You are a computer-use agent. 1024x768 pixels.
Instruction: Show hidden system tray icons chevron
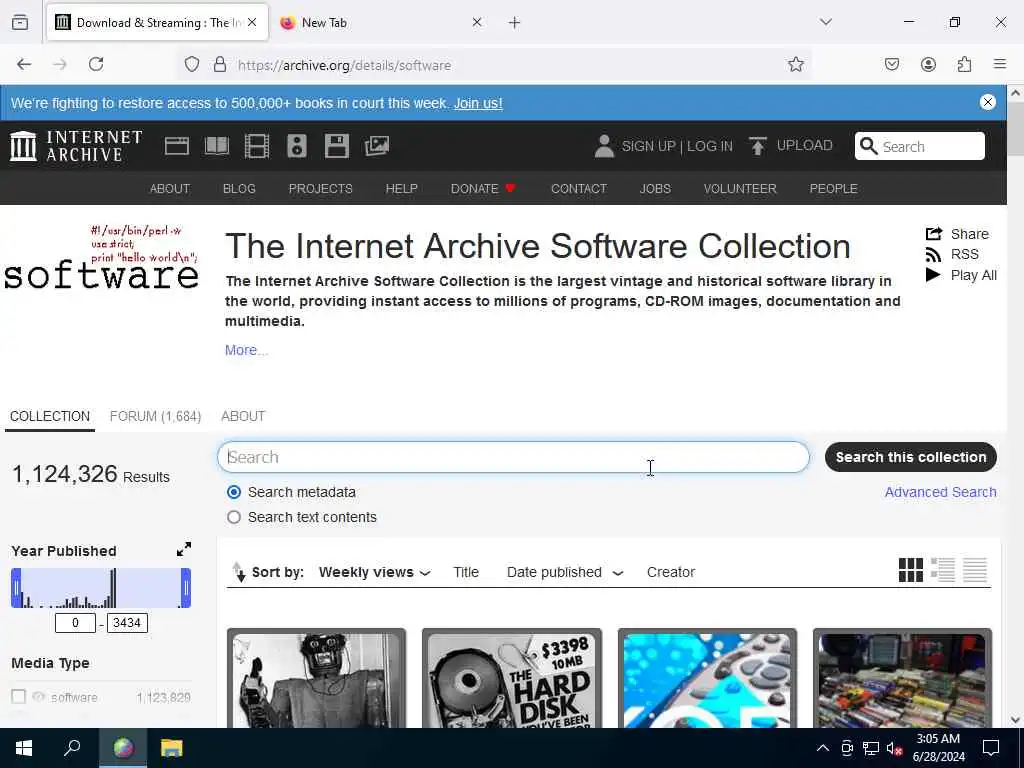pyautogui.click(x=823, y=748)
